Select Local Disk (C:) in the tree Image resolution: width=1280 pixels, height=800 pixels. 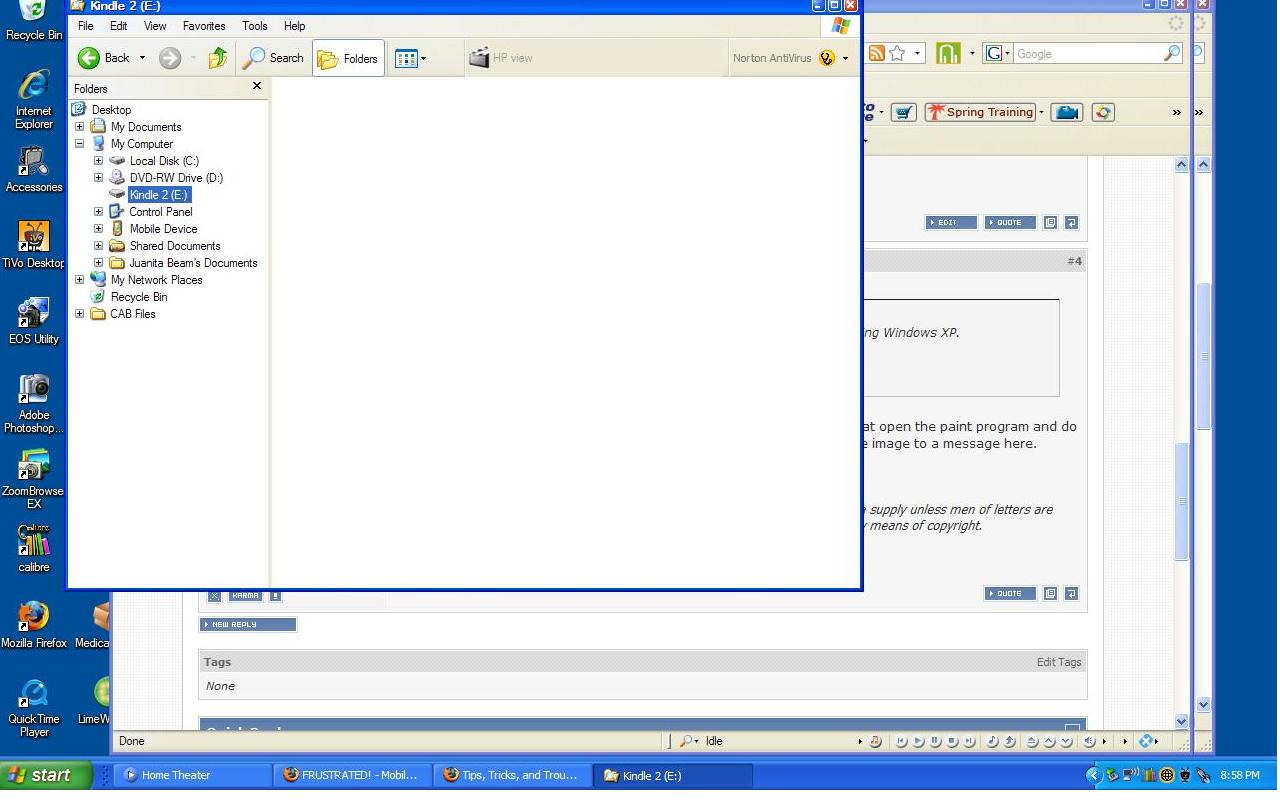click(x=164, y=161)
